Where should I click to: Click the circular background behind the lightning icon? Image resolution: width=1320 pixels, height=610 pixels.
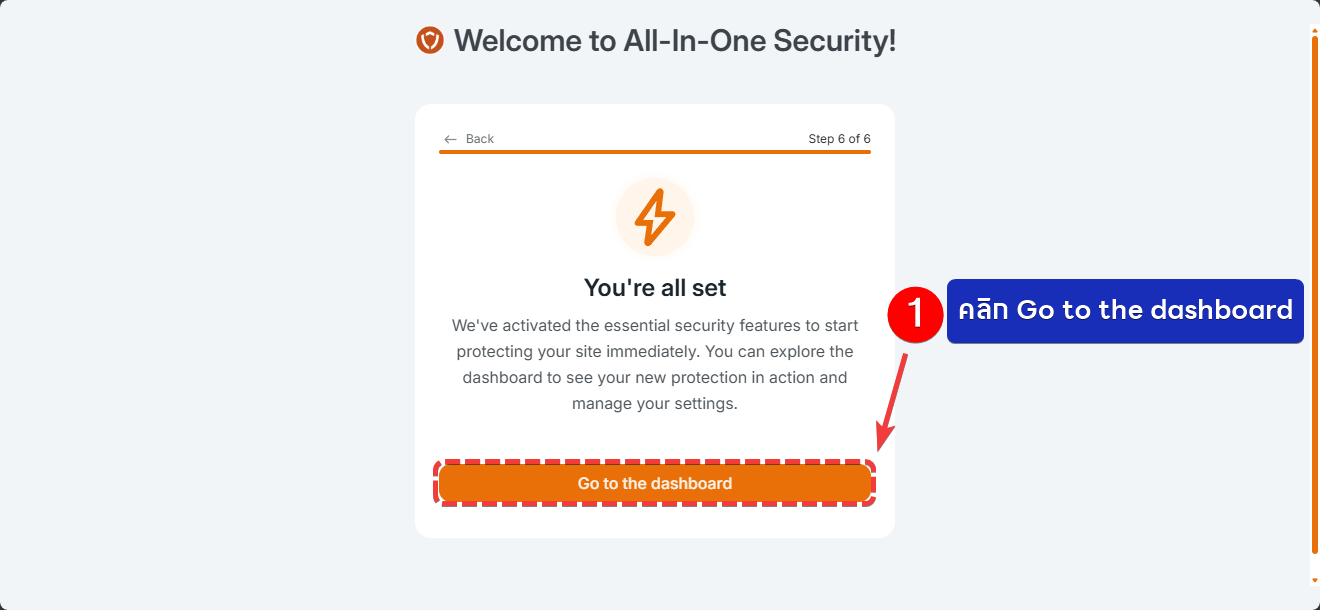(x=655, y=217)
